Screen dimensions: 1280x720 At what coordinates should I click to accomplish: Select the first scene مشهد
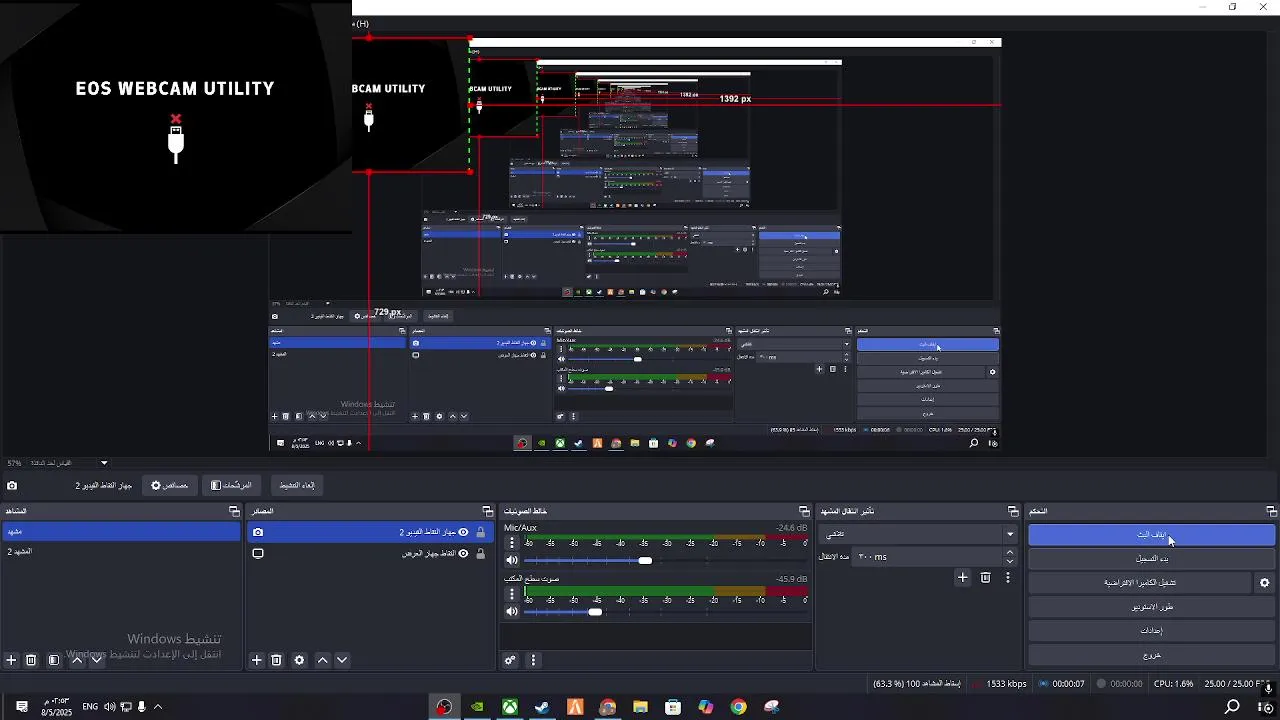click(121, 532)
